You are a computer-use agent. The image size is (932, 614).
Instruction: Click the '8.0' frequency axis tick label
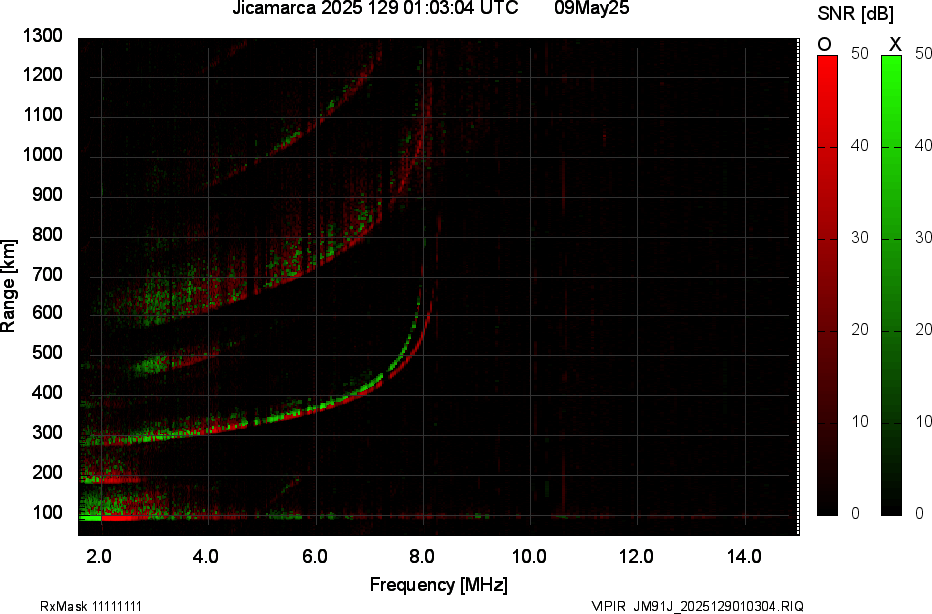(x=421, y=557)
